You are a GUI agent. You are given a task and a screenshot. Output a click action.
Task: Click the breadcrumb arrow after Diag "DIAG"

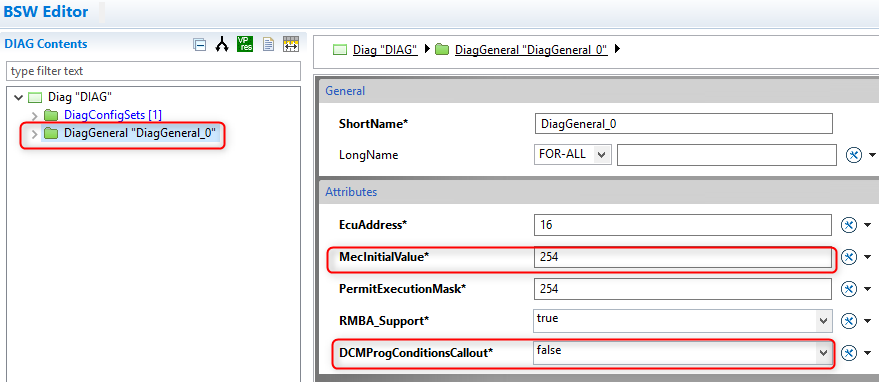coord(428,49)
